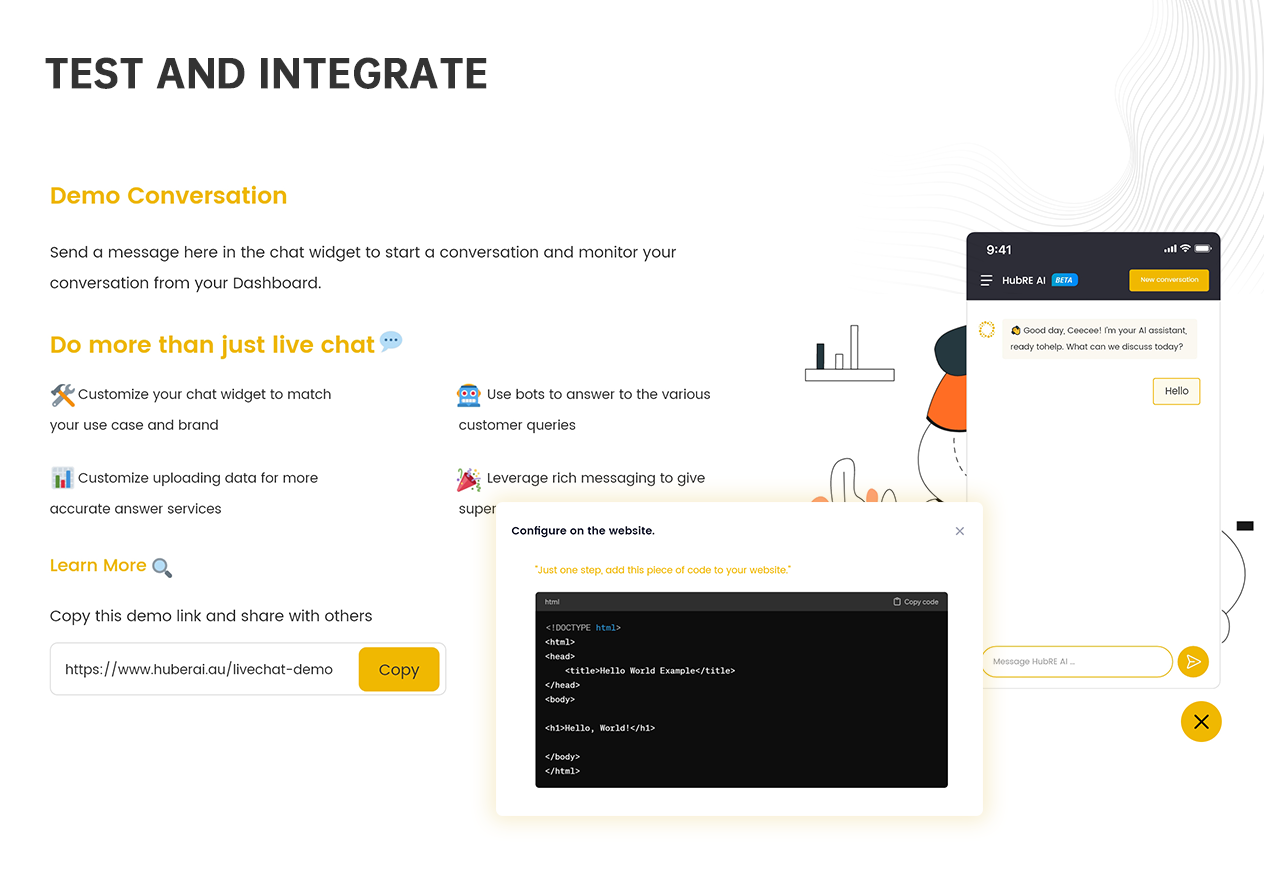
Task: Click Copy code in the html block
Action: [915, 602]
